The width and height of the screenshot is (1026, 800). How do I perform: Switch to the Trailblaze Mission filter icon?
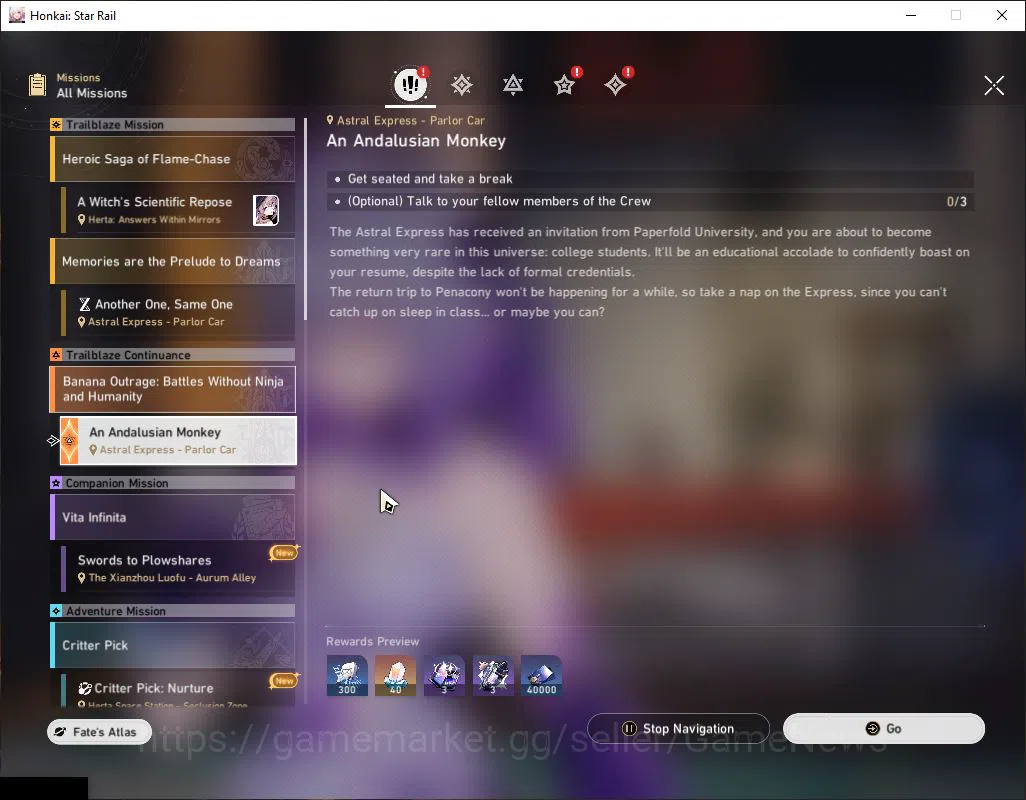pyautogui.click(x=462, y=84)
